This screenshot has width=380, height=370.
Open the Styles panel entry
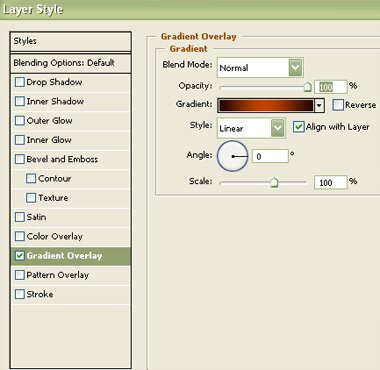coord(71,41)
